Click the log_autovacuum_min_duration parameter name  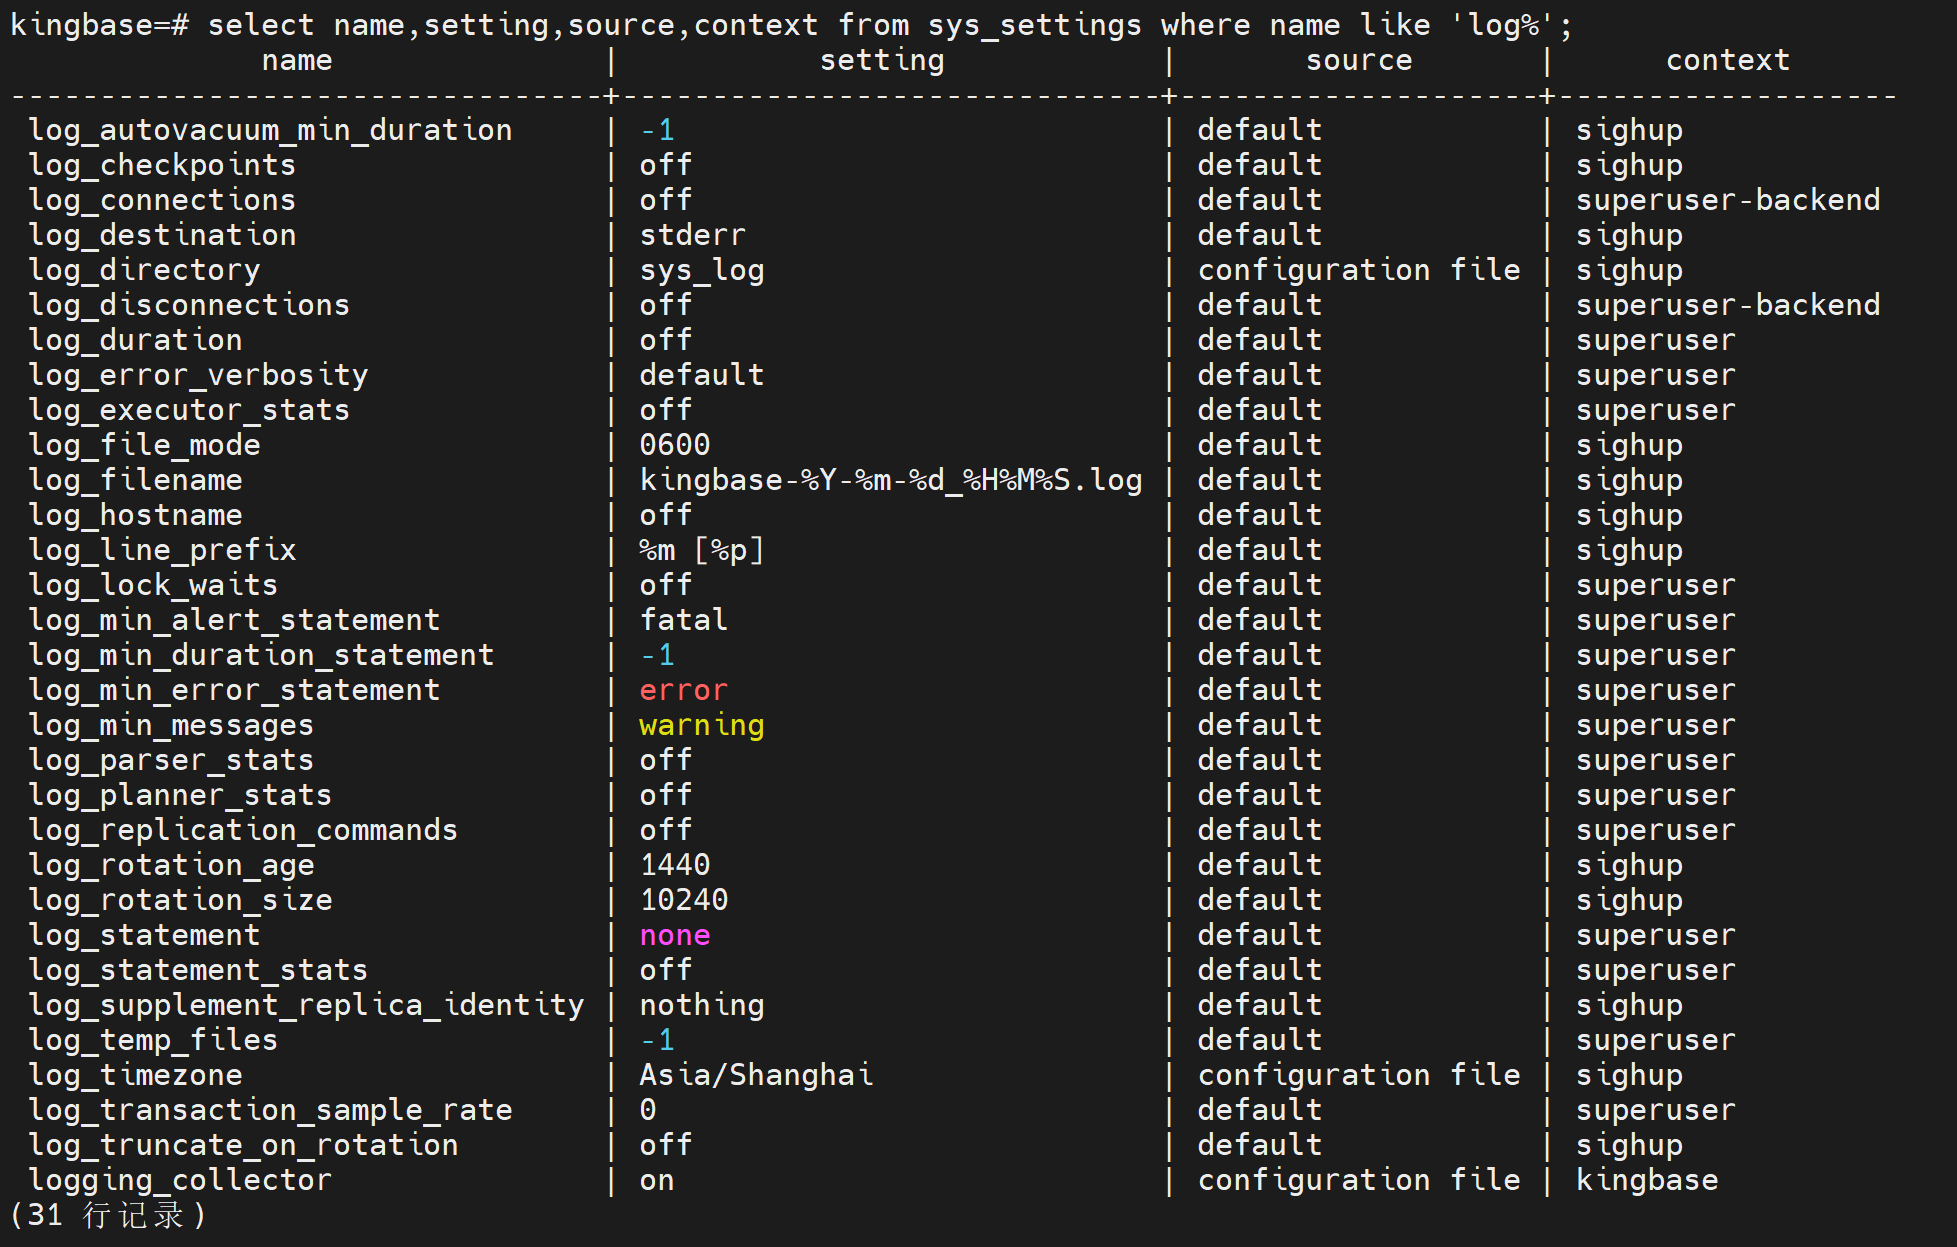pos(270,131)
